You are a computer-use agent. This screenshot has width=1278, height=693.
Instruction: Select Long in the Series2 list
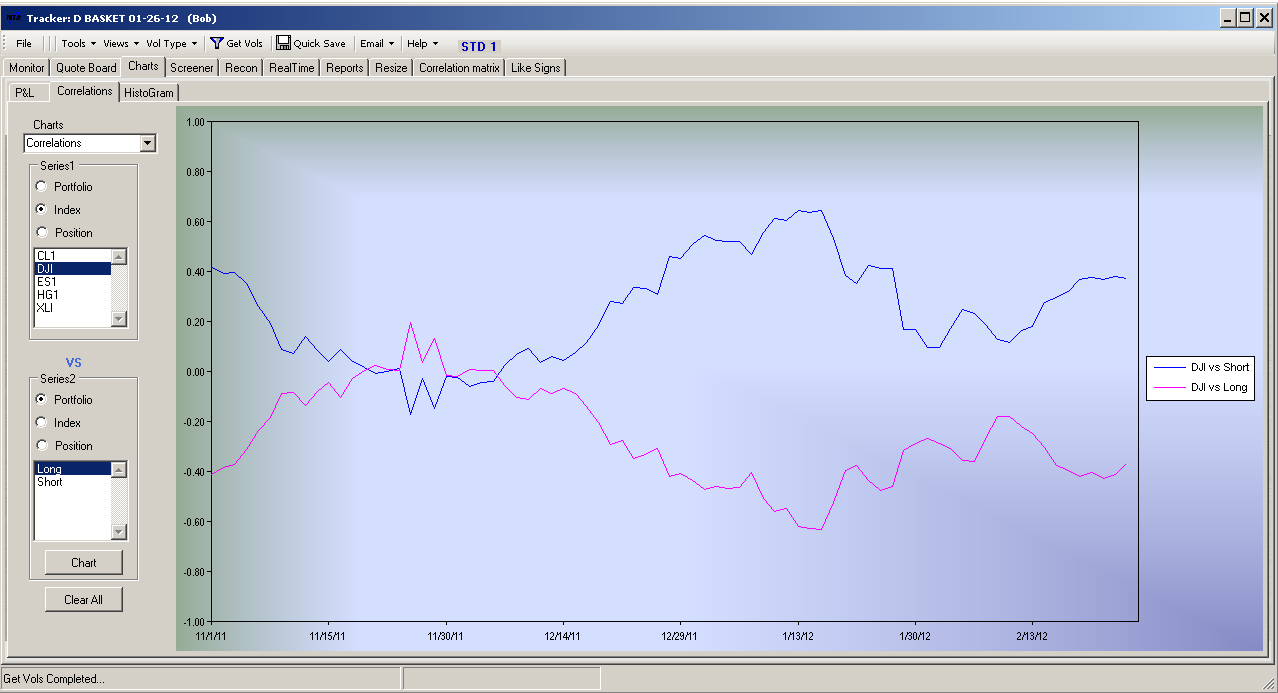pos(72,469)
